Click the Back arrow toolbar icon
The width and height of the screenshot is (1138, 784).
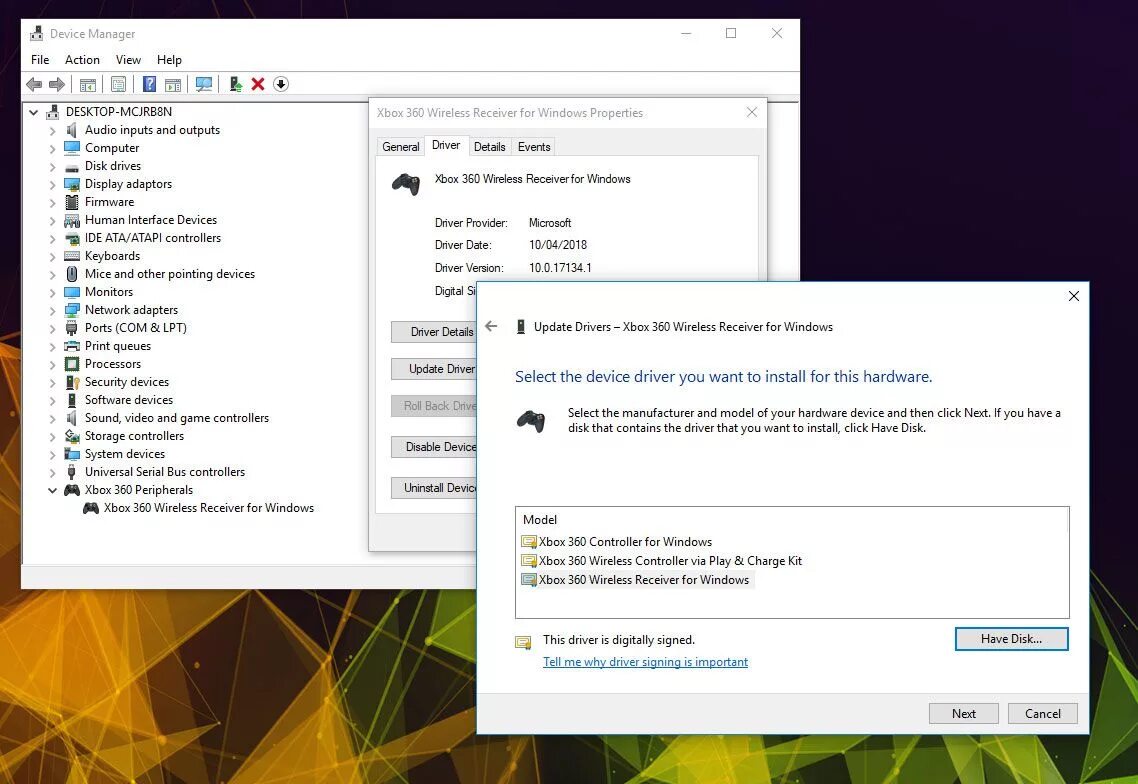[34, 84]
